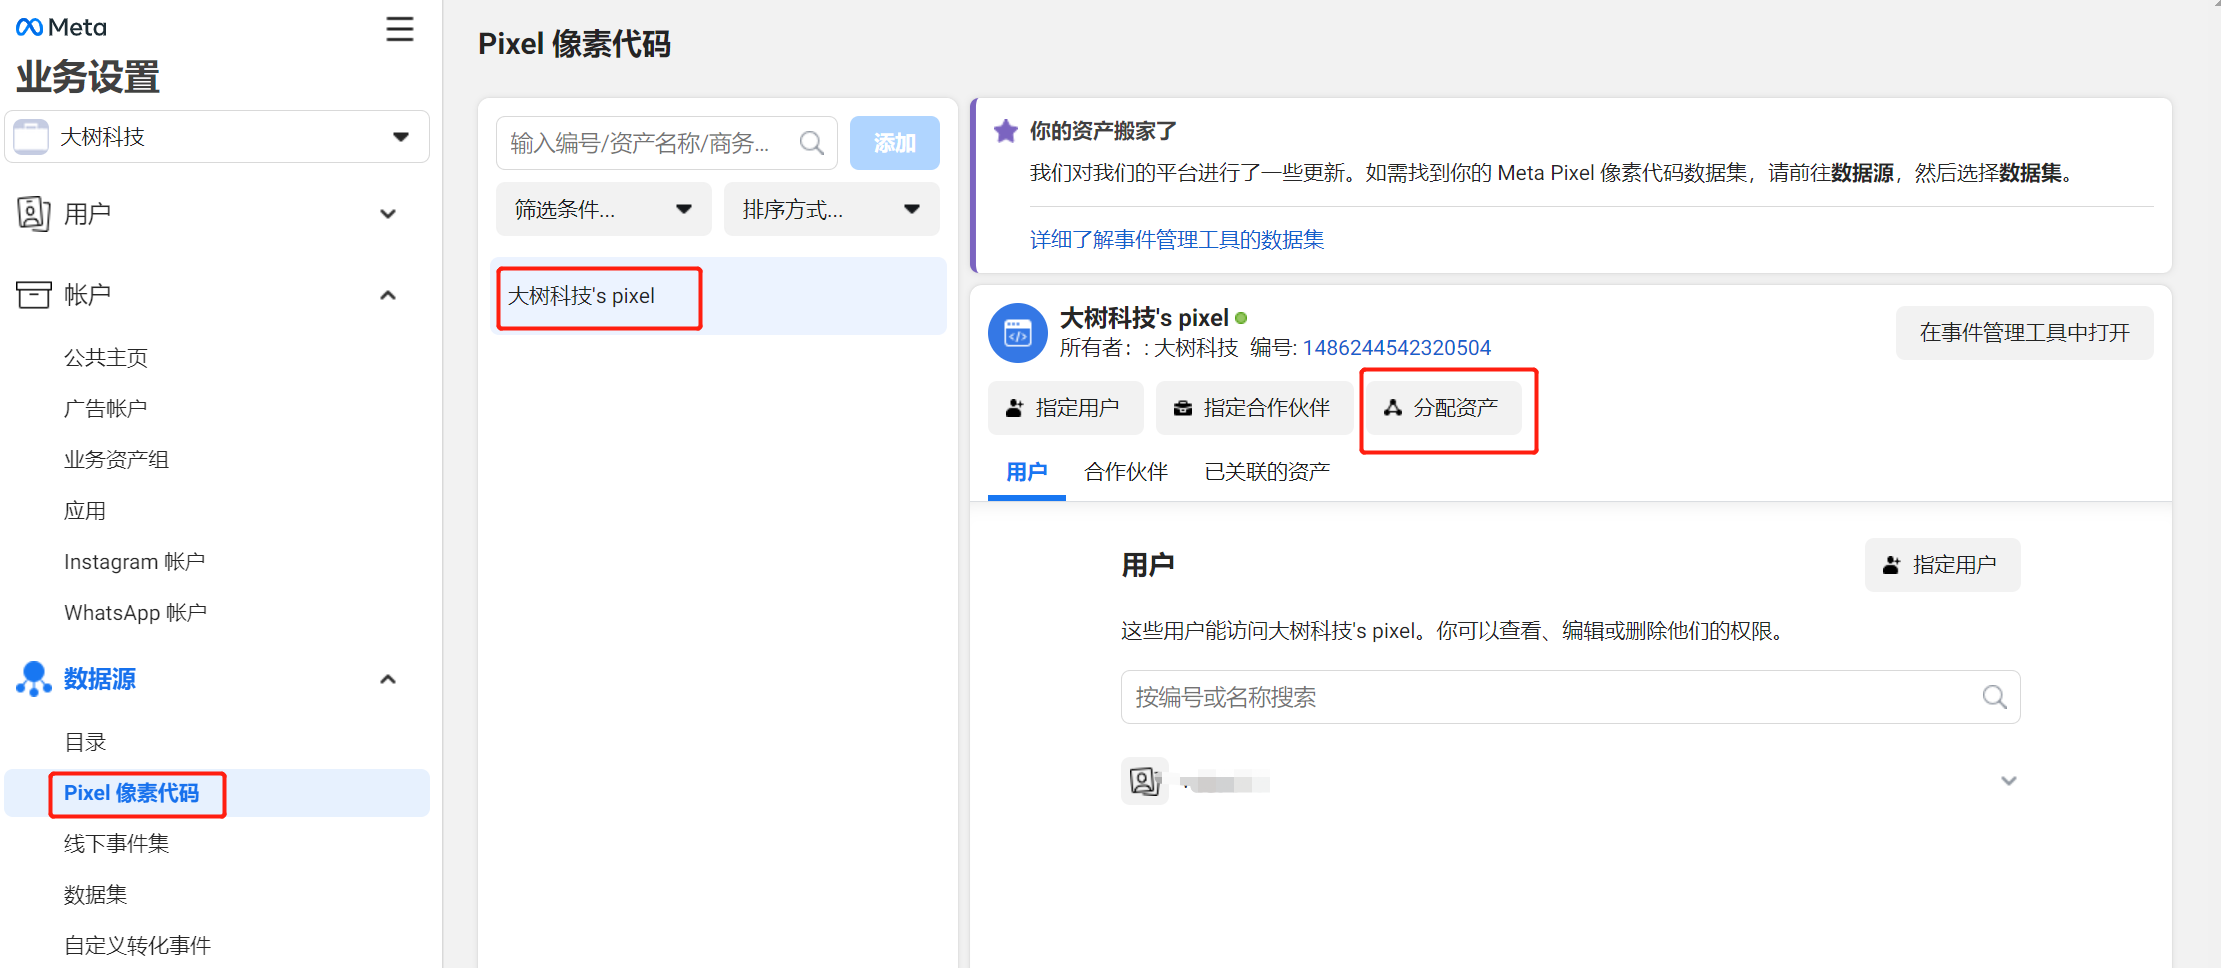The image size is (2221, 968).
Task: Open WhatsApp 帐户 in sidebar
Action: tap(136, 613)
